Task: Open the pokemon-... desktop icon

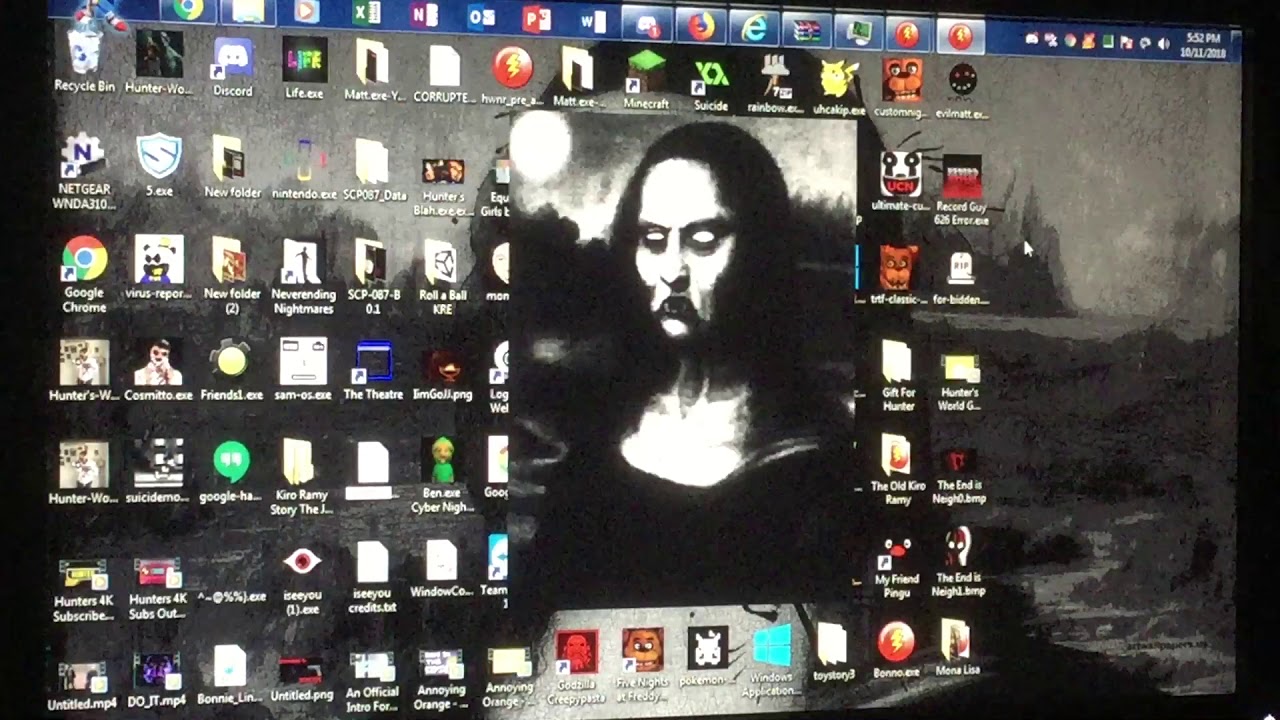Action: [x=707, y=657]
